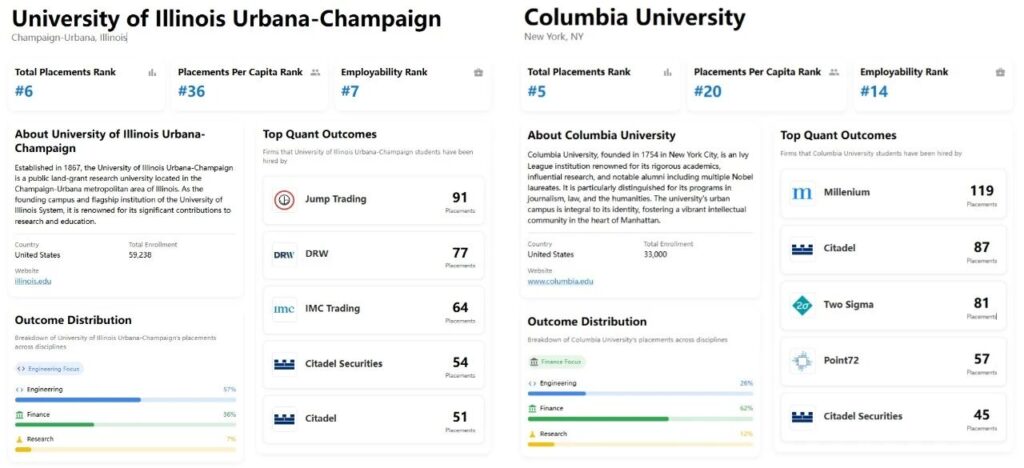Open the illinois.edu website link
Viewport: 1024px width, 468px height.
point(33,281)
